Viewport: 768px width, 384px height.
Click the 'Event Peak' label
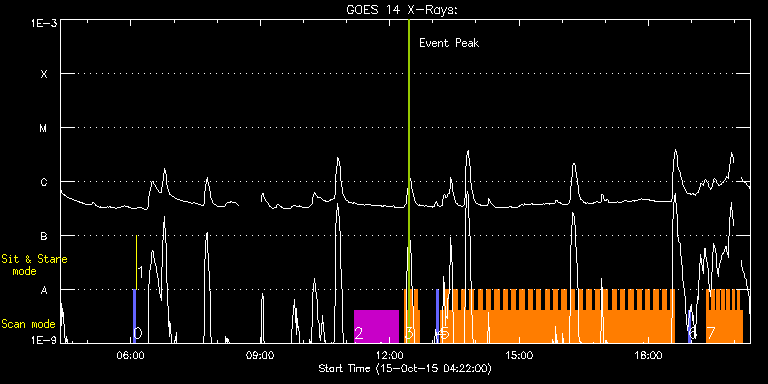449,43
